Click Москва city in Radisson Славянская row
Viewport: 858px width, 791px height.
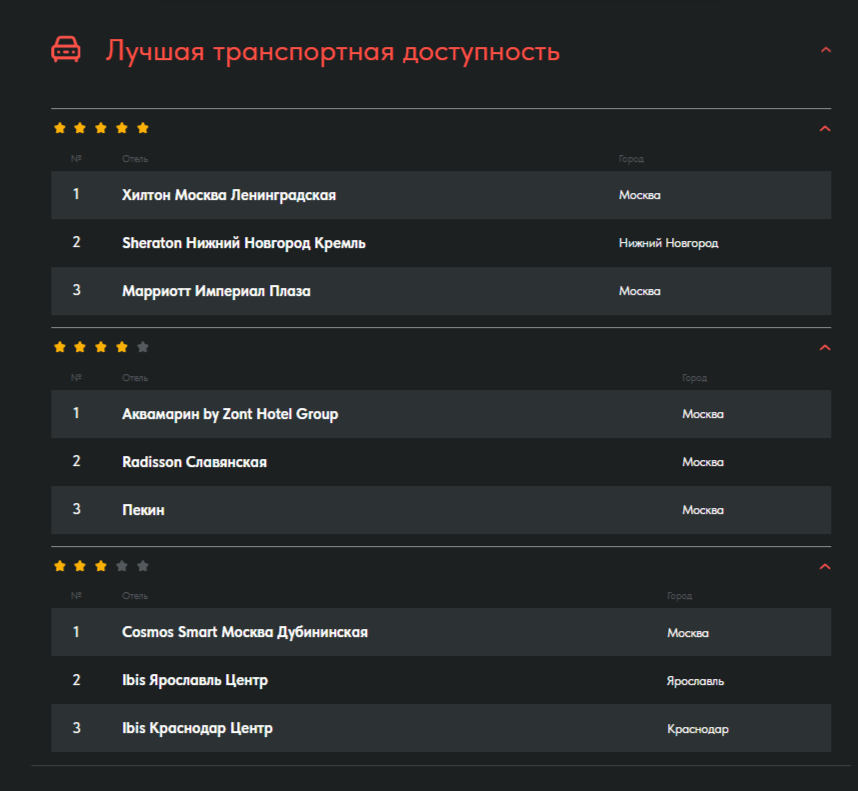pyautogui.click(x=703, y=462)
